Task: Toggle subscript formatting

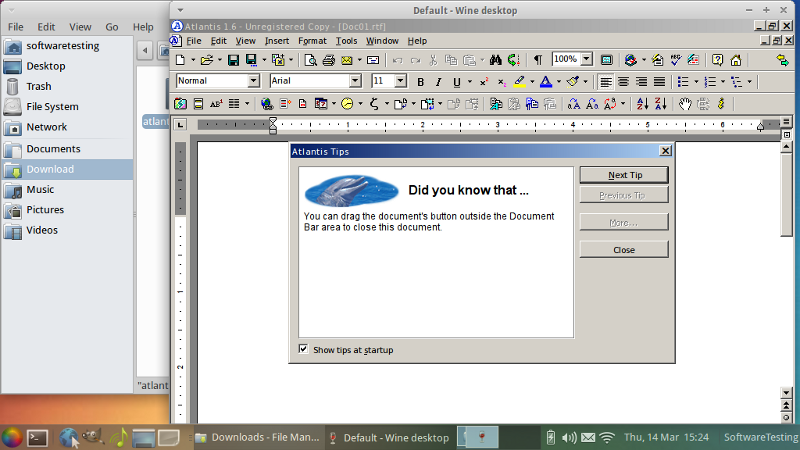Action: point(502,82)
